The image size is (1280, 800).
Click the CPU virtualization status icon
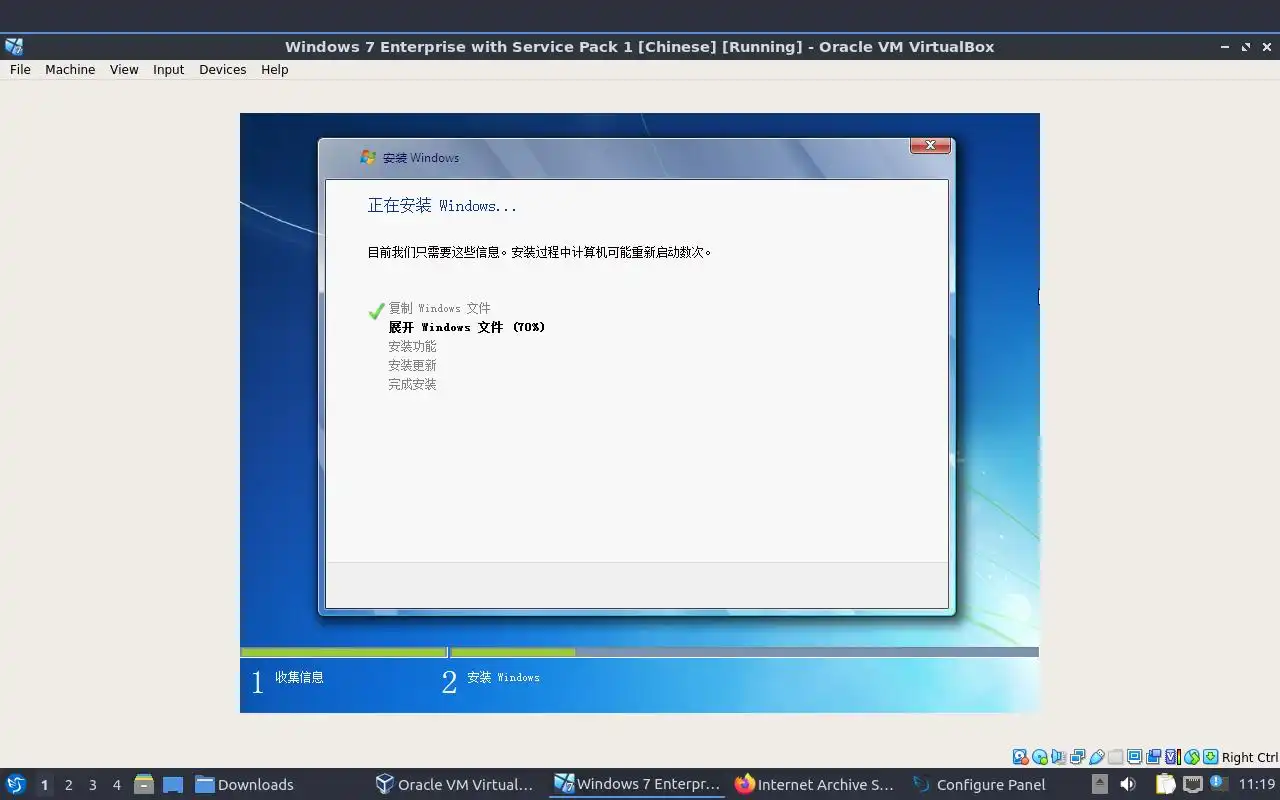(1173, 757)
